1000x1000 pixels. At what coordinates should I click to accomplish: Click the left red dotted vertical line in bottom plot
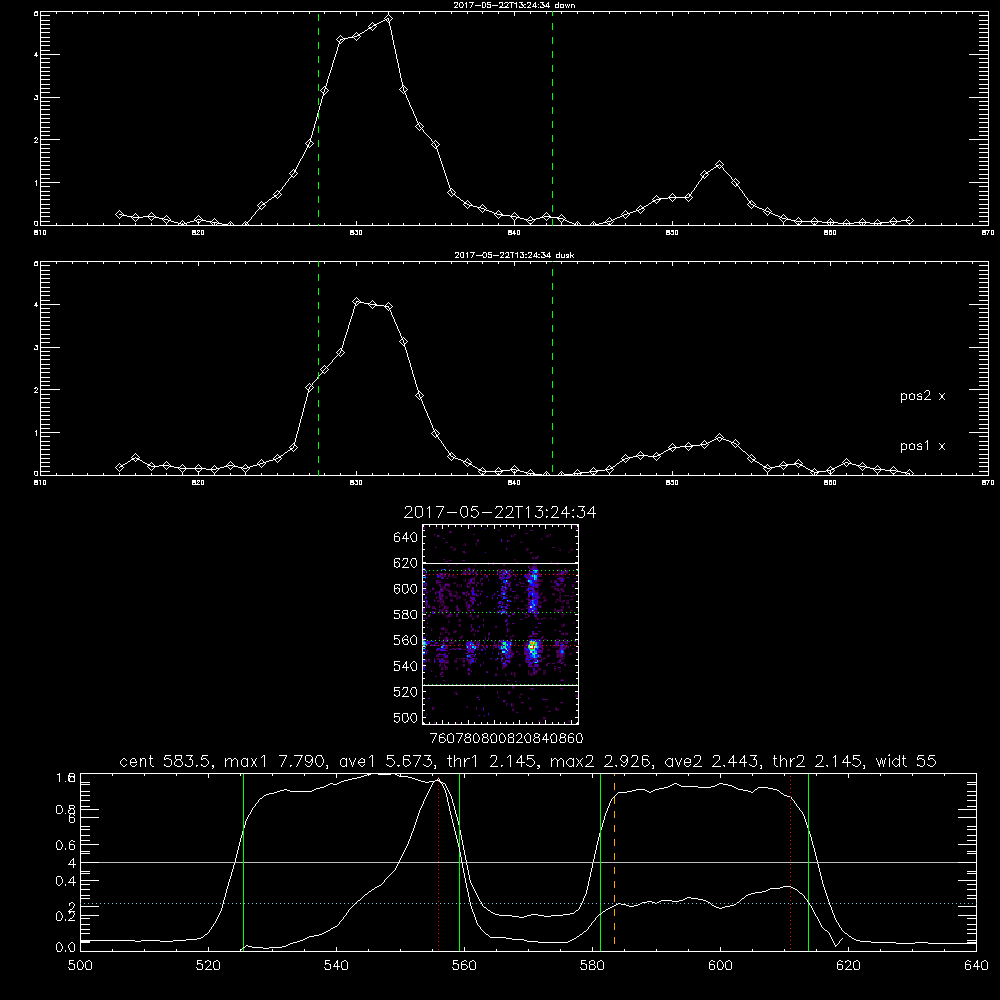(x=438, y=863)
